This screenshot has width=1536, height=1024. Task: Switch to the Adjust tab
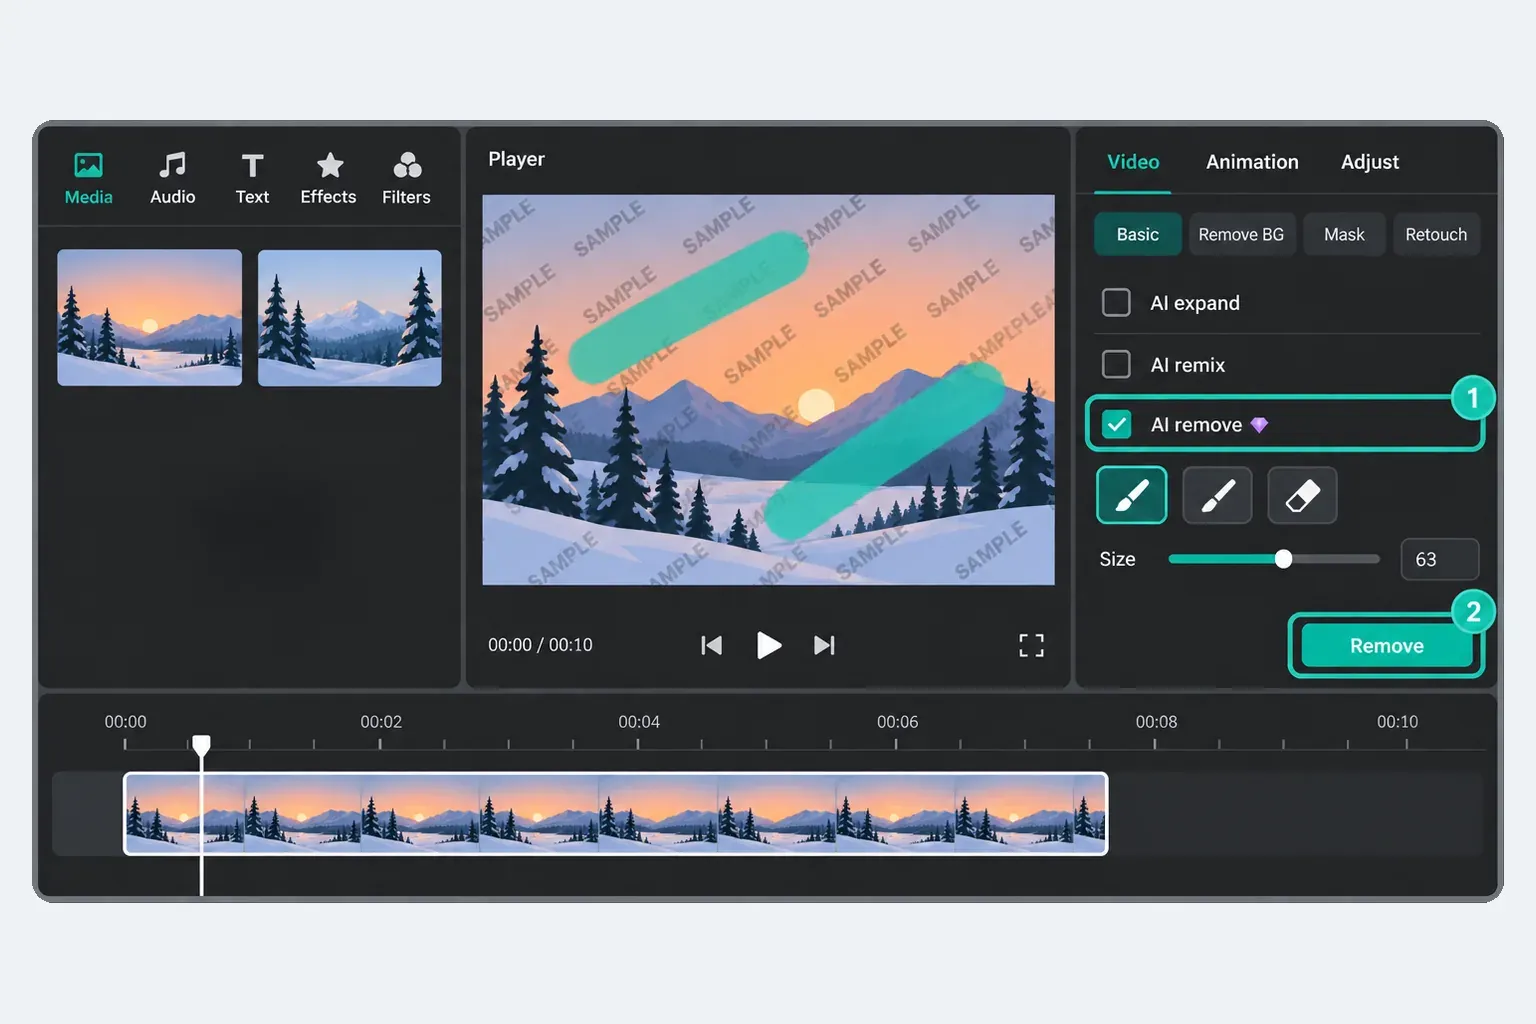click(1369, 162)
